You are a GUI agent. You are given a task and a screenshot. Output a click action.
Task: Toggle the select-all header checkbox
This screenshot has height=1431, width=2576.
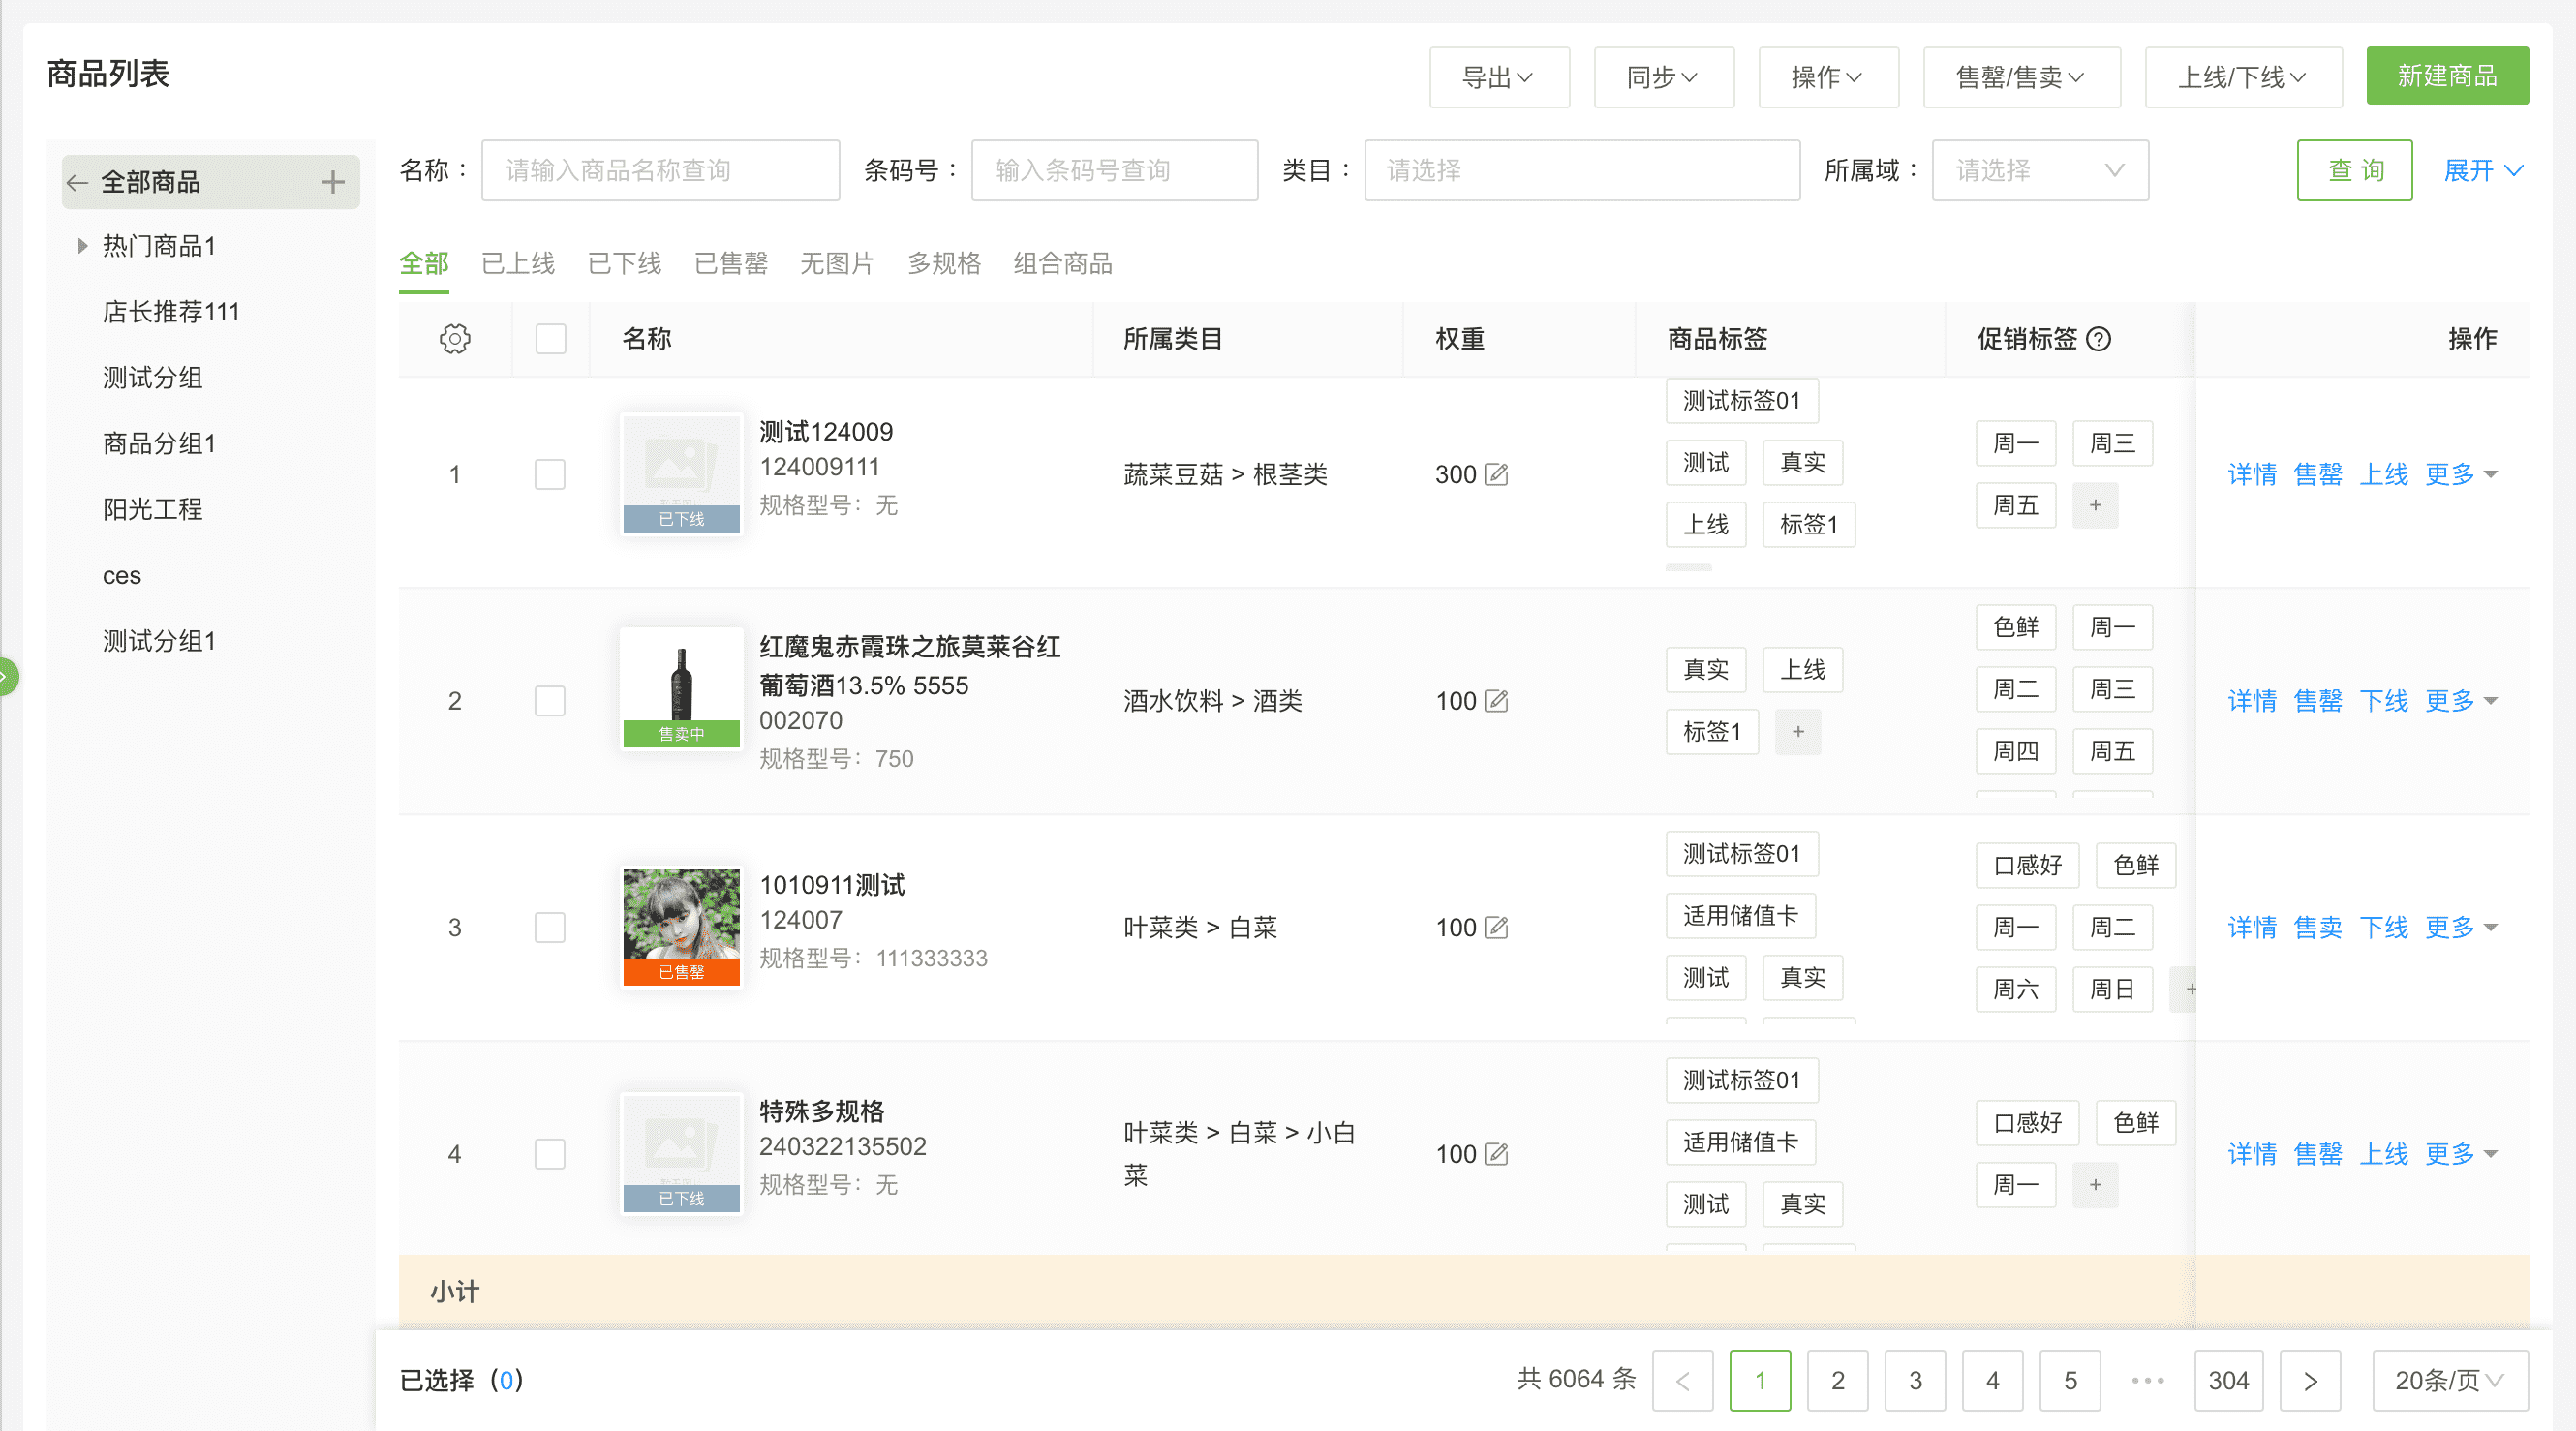(550, 339)
